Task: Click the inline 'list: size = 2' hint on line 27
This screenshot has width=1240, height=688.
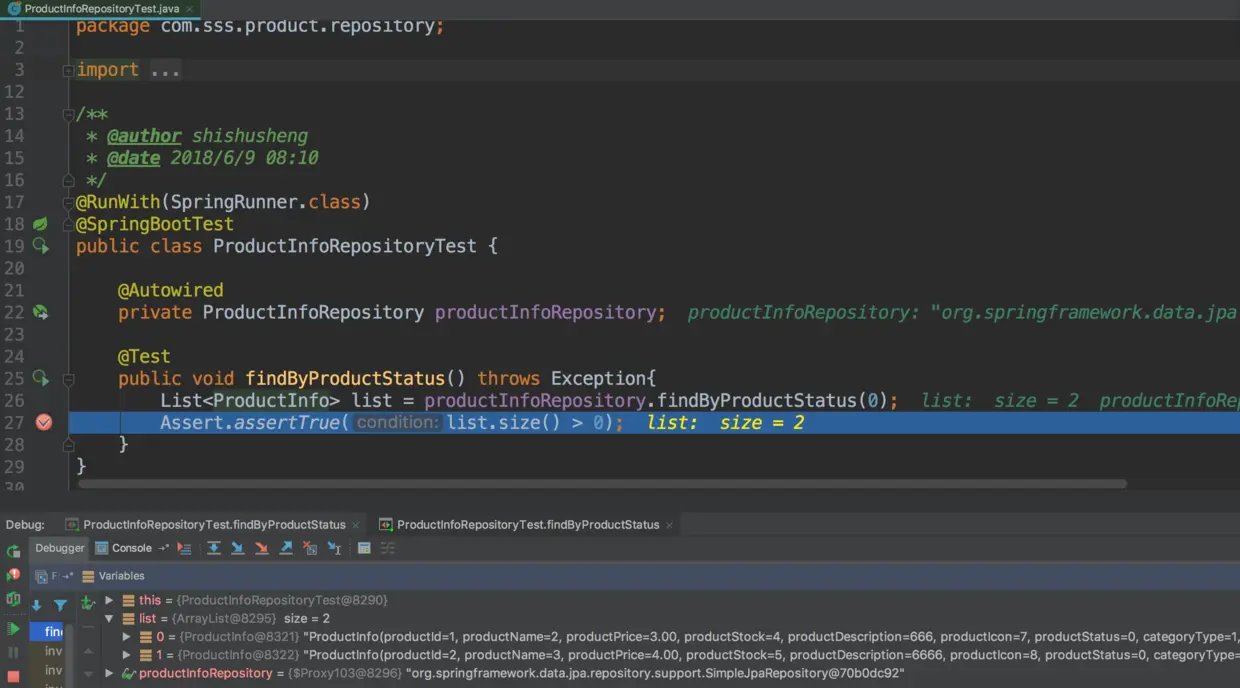Action: pyautogui.click(x=725, y=422)
